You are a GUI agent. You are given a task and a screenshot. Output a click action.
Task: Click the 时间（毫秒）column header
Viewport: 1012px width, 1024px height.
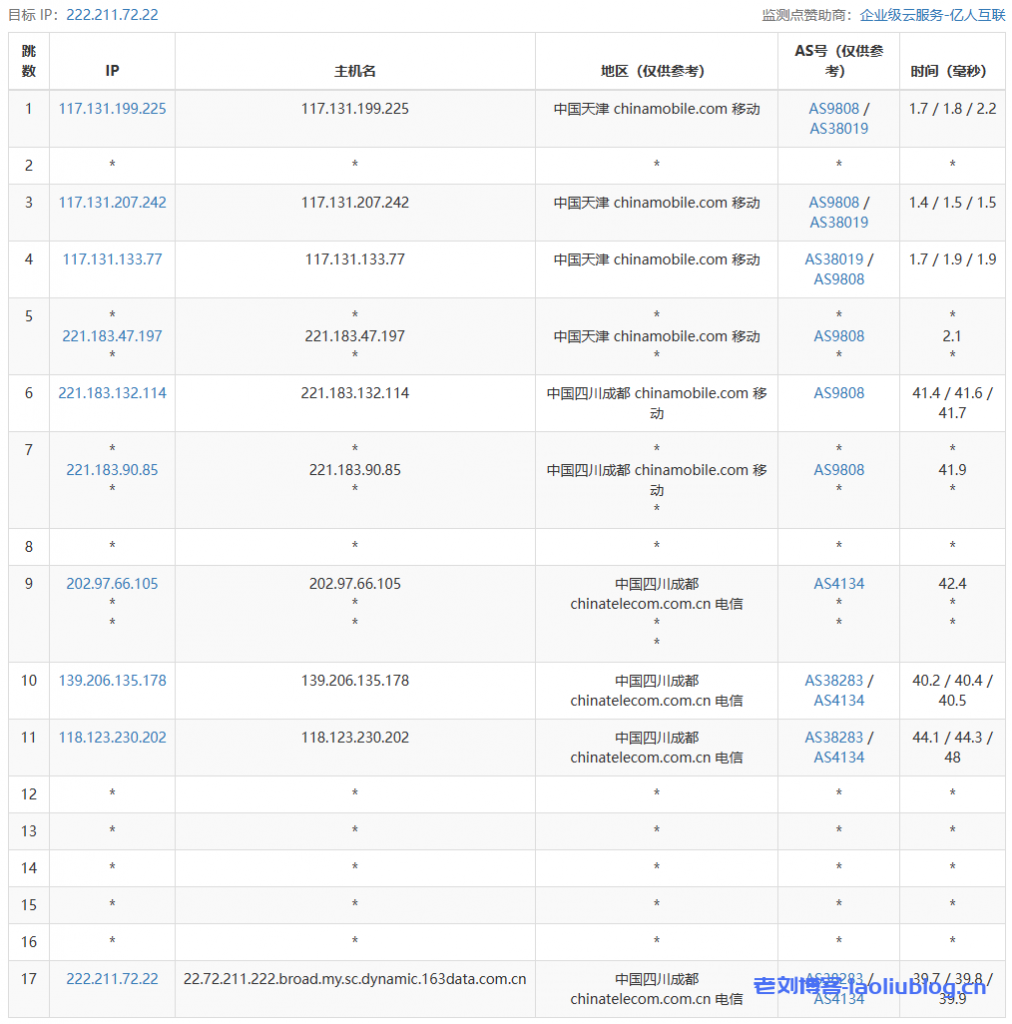point(951,71)
